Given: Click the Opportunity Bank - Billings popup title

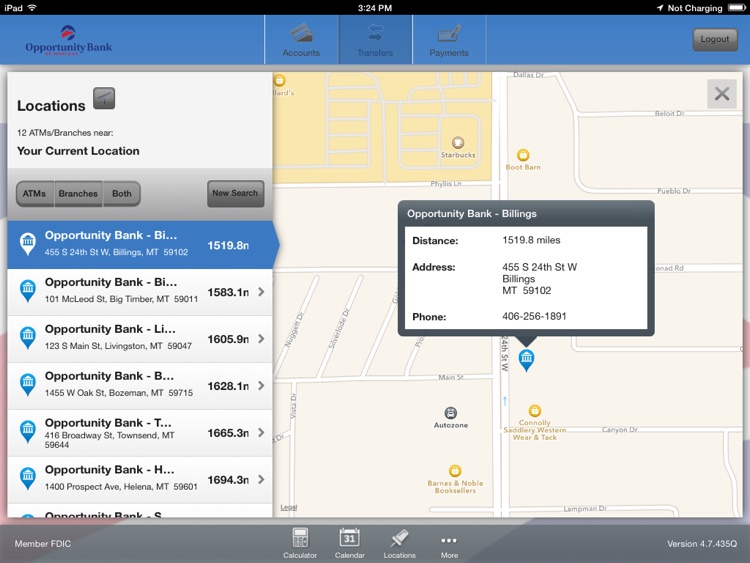Looking at the screenshot, I should 472,214.
